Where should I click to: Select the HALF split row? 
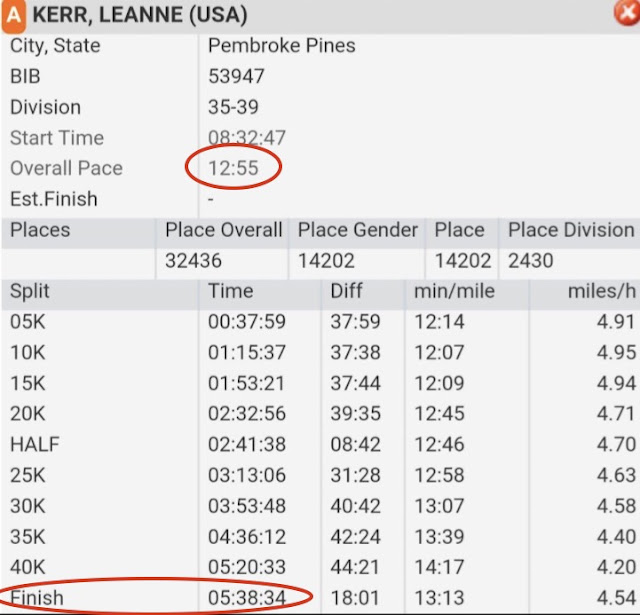click(x=320, y=444)
